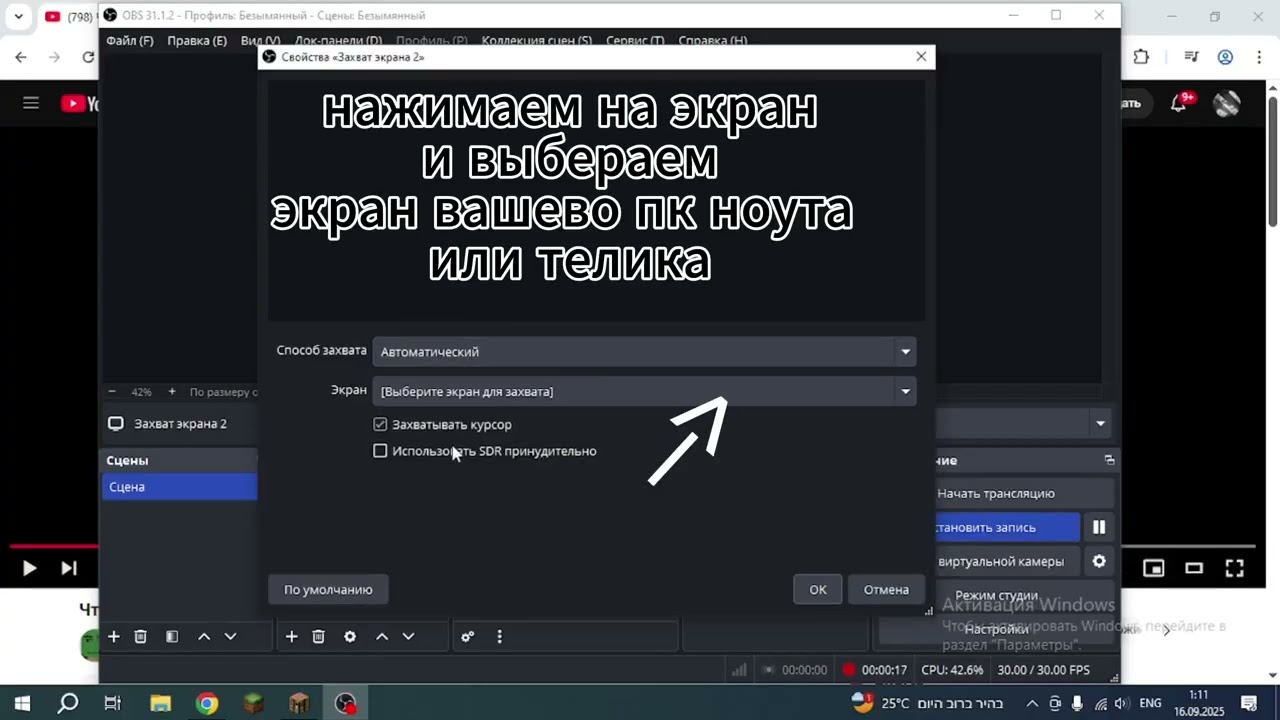Open File Explorer from taskbar
This screenshot has width=1280, height=720.
pyautogui.click(x=160, y=703)
